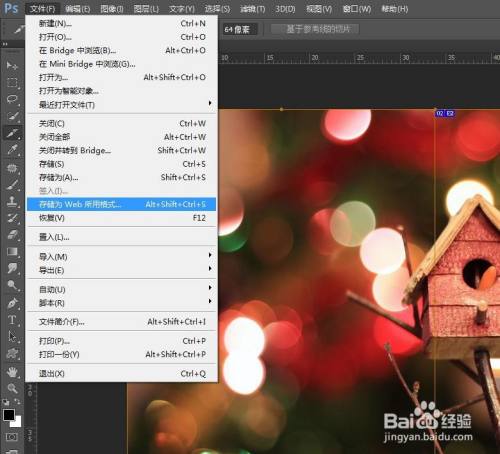
Task: Choose 打开(O) from the file menu
Action: pos(122,37)
